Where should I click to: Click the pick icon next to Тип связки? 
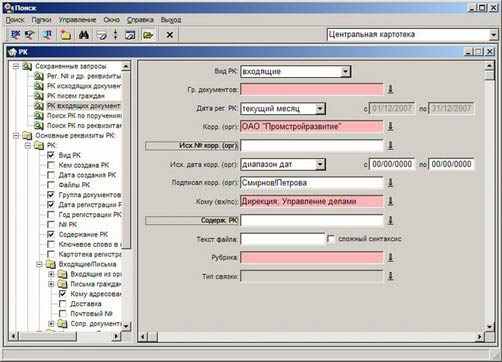tap(390, 276)
